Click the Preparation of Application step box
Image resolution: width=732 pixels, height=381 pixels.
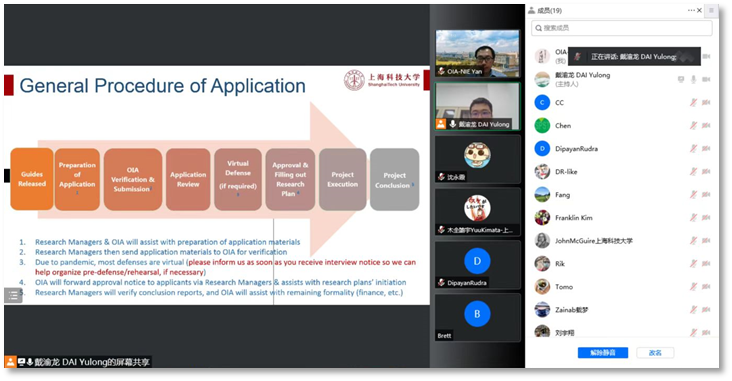(x=77, y=179)
